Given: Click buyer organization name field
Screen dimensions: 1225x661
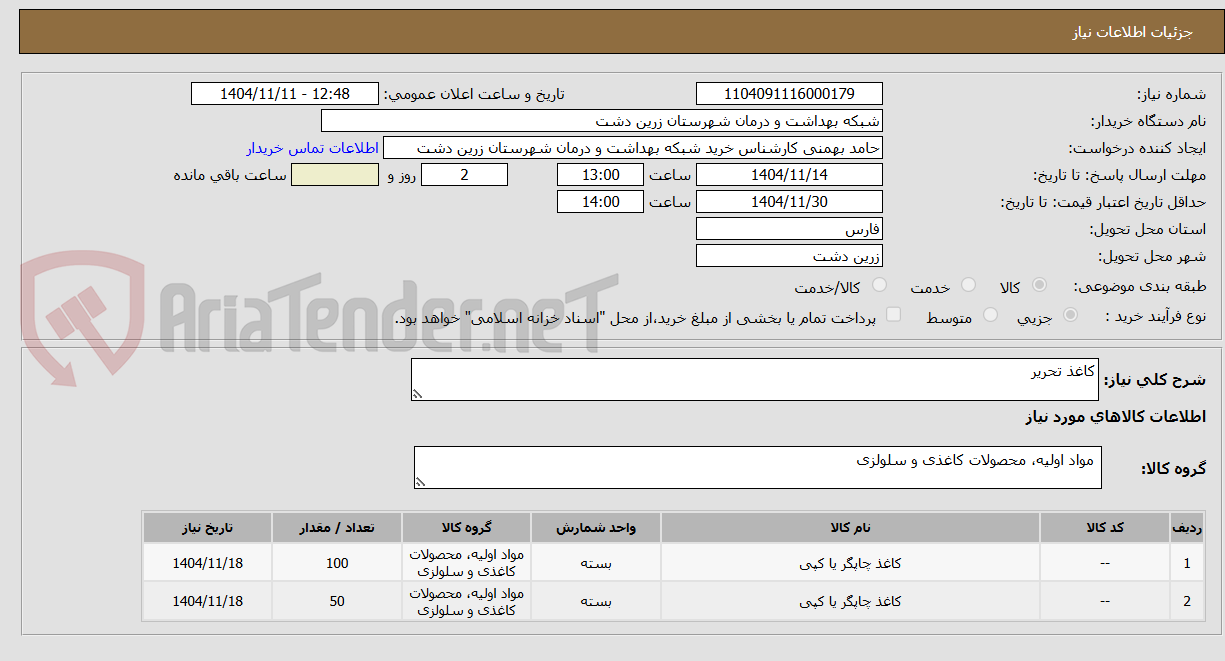Looking at the screenshot, I should (602, 121).
